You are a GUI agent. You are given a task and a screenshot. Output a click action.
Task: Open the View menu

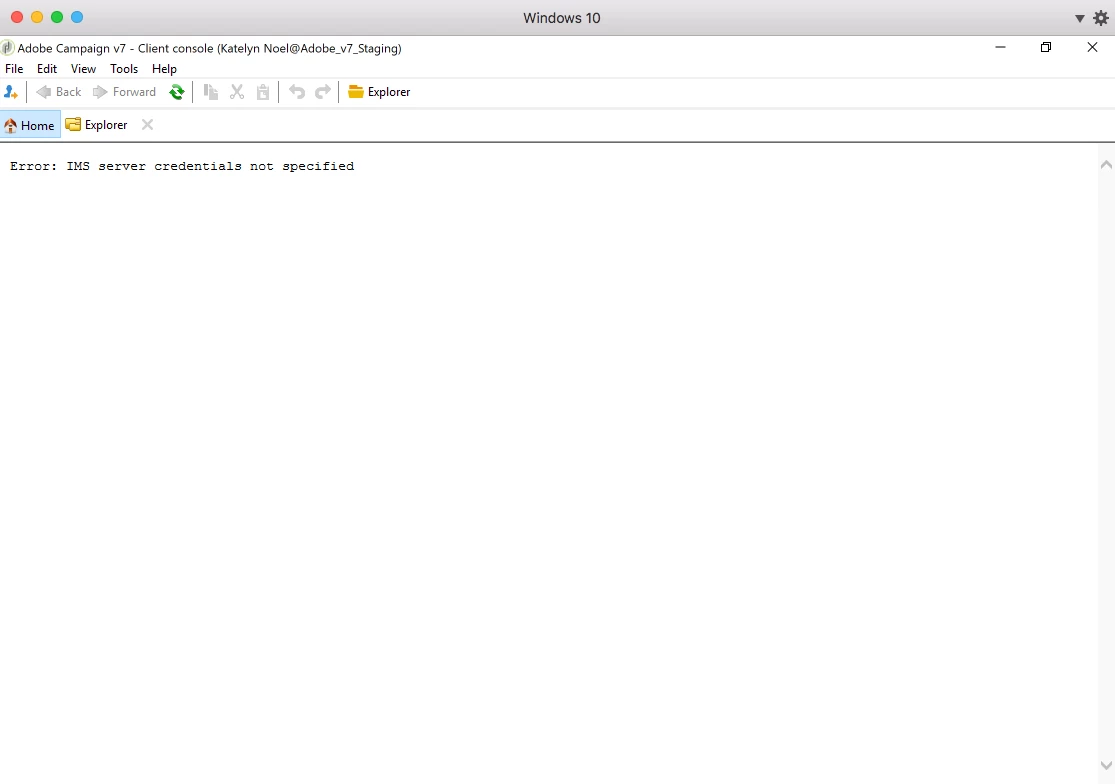(x=83, y=69)
